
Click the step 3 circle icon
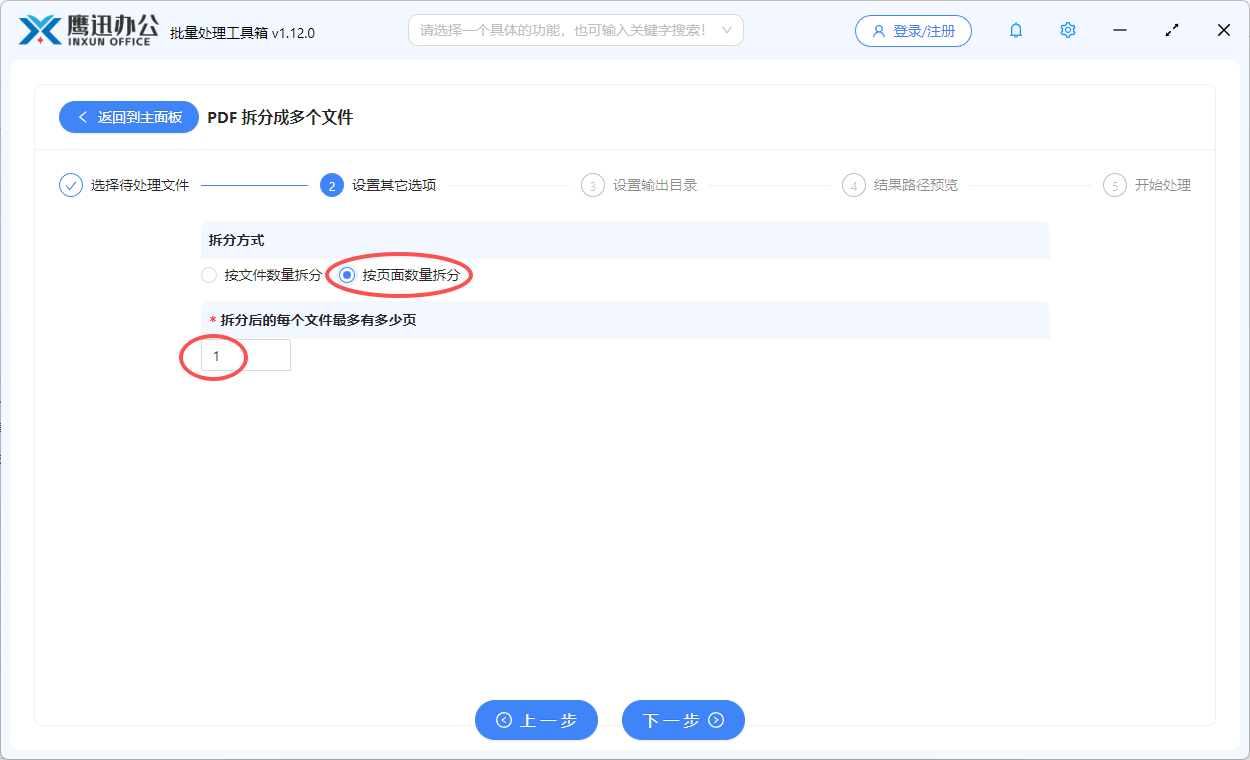[x=593, y=185]
